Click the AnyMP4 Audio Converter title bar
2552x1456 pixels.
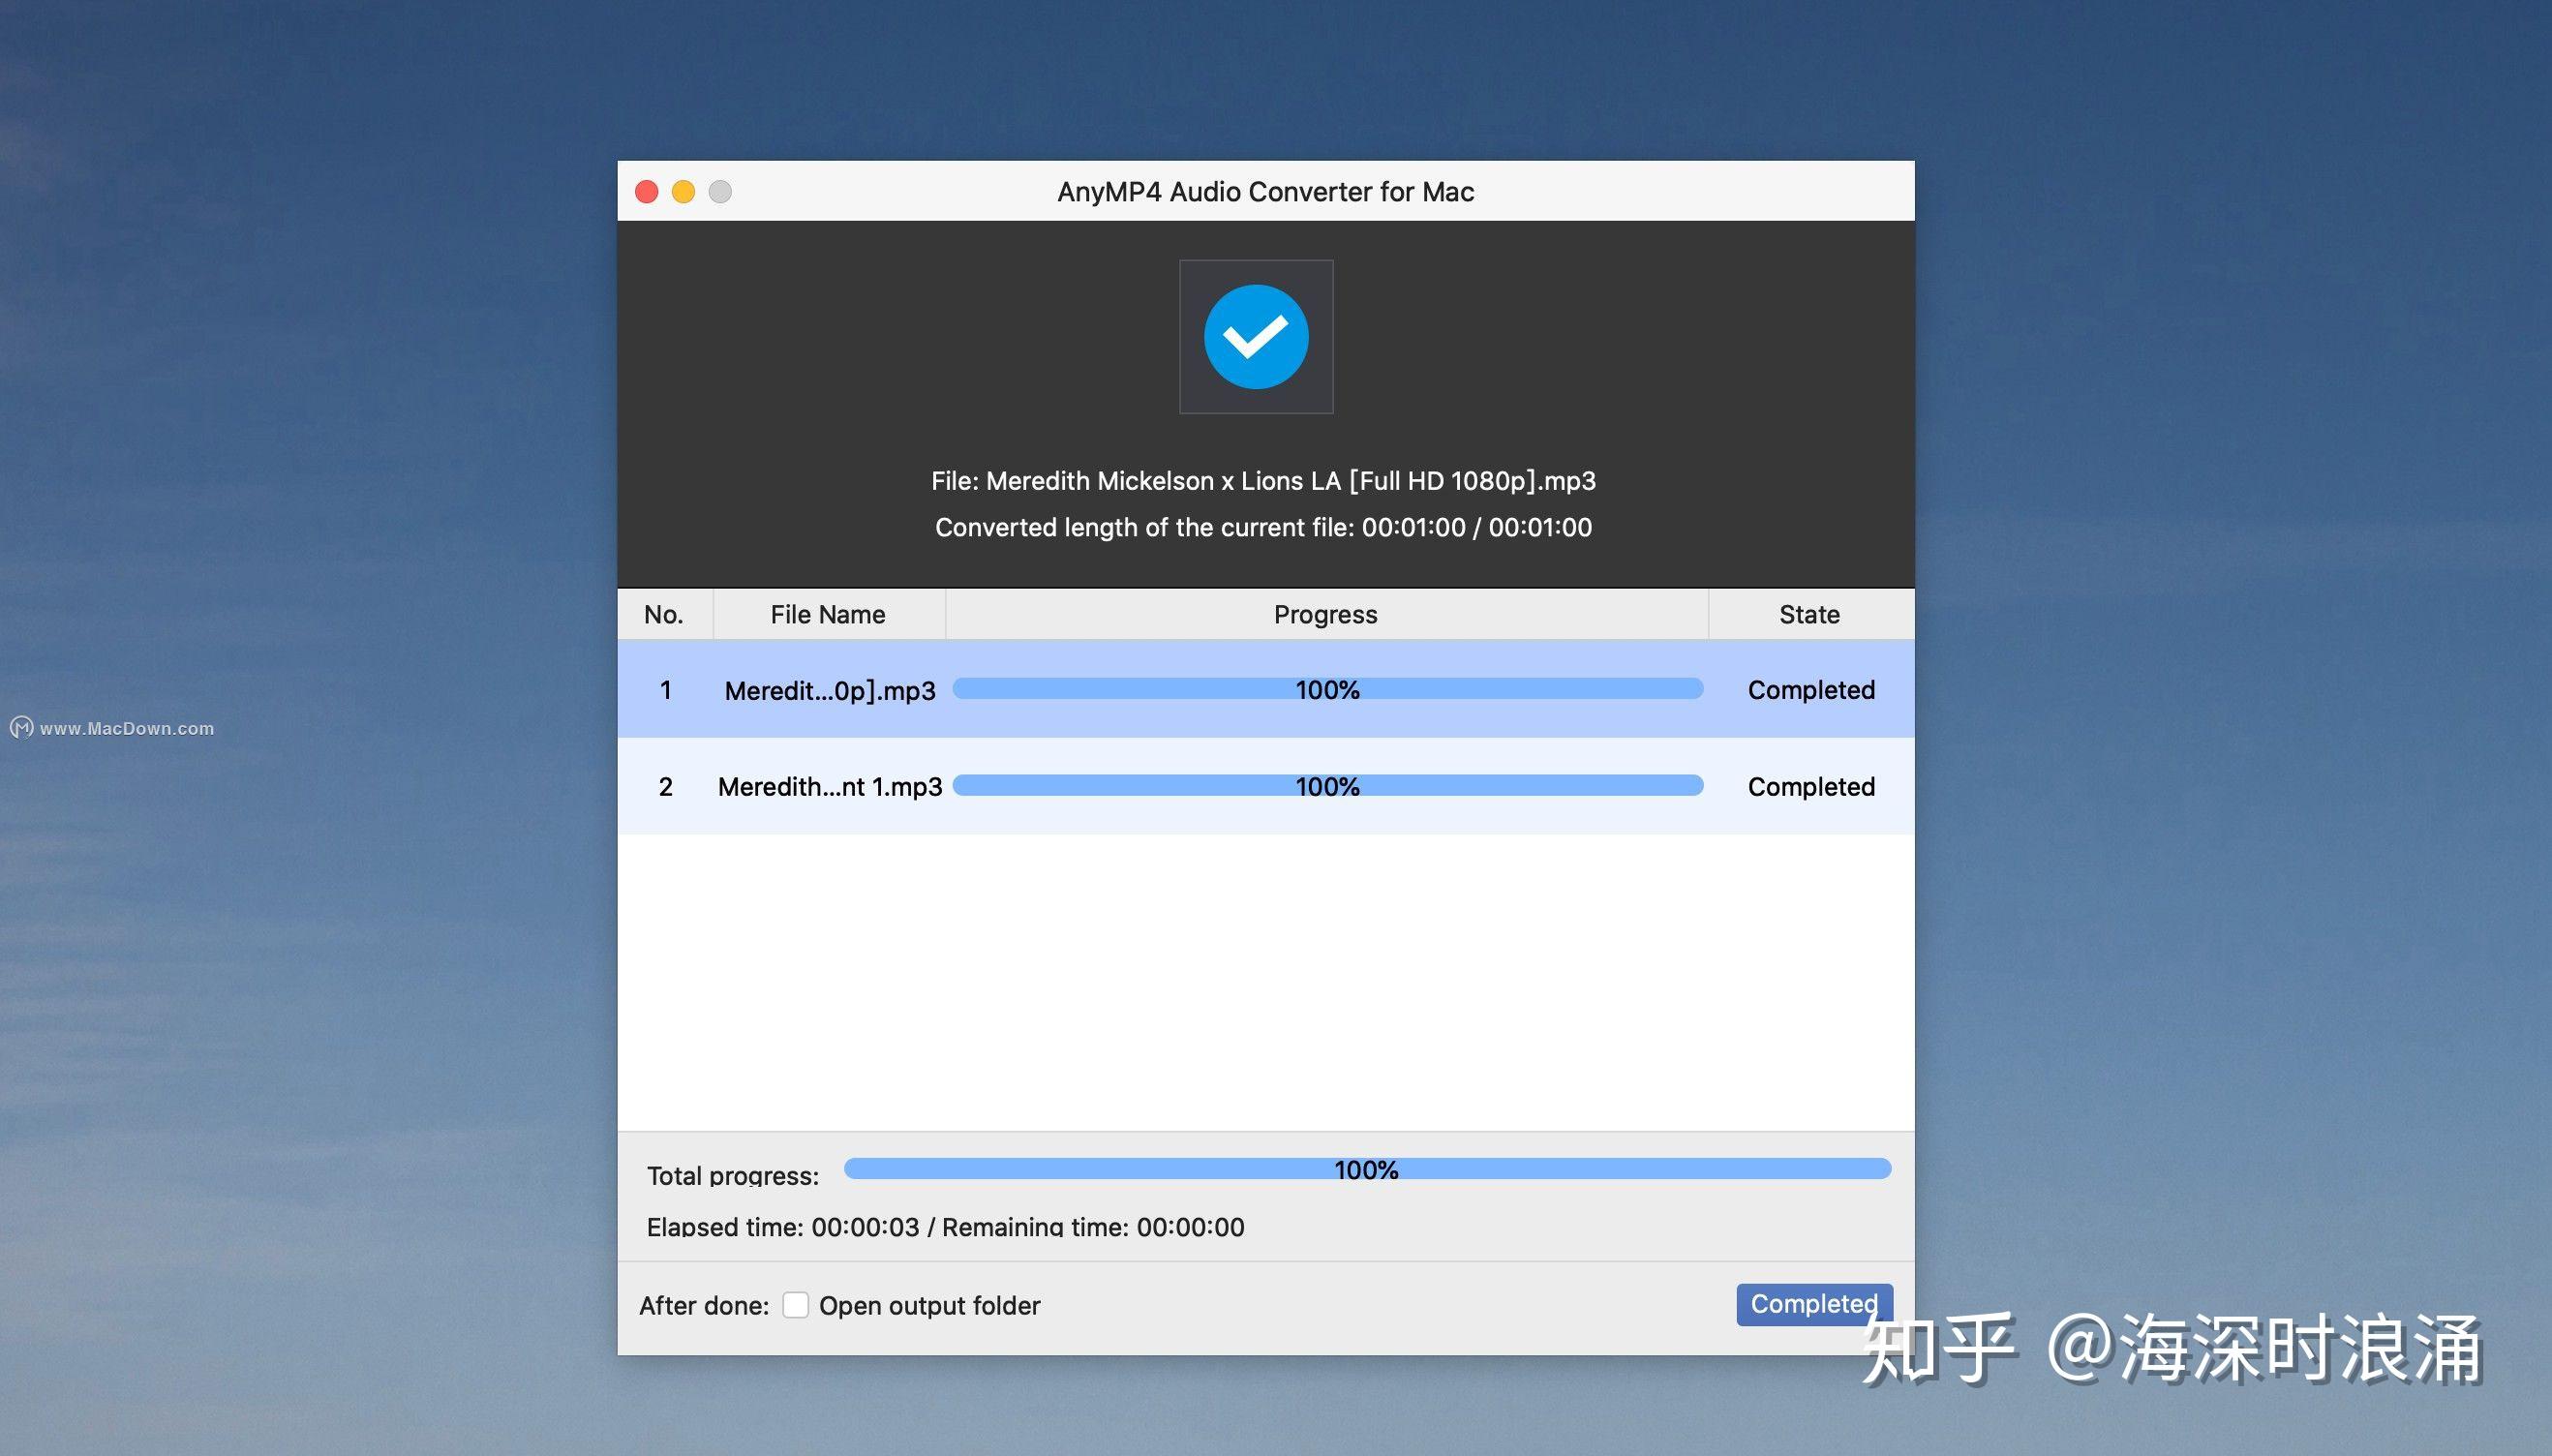click(1265, 191)
